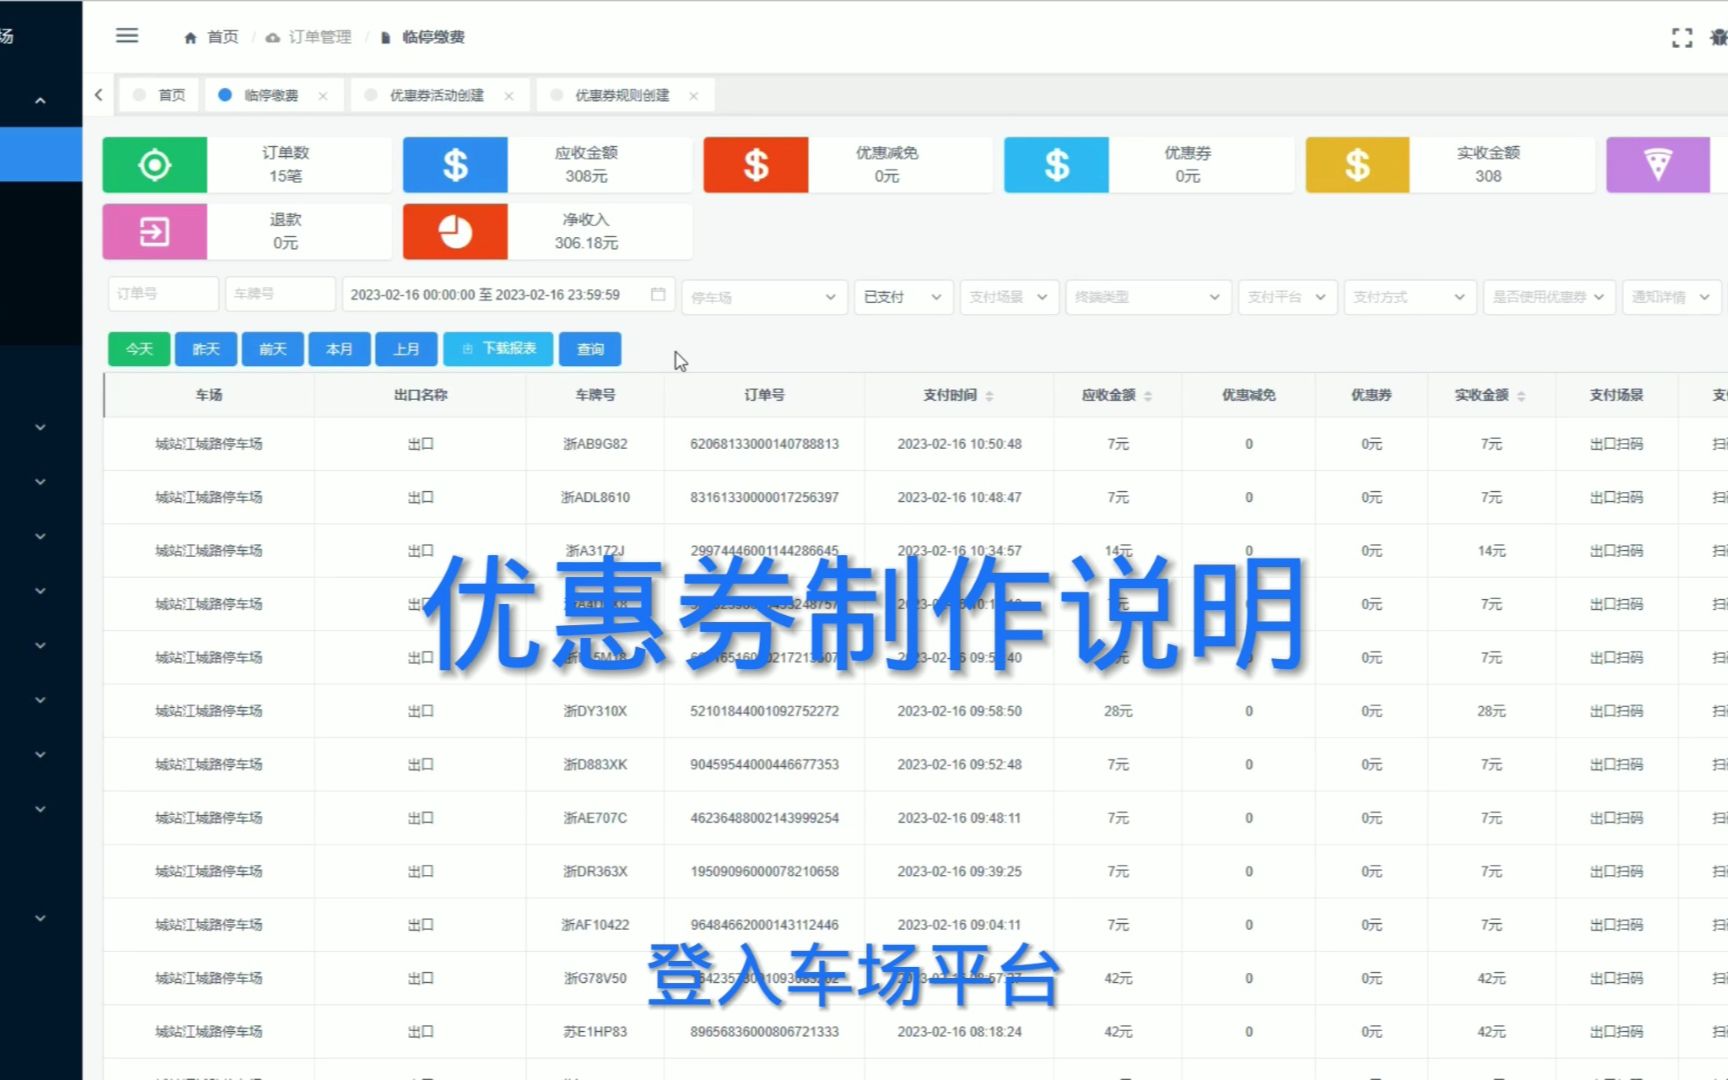
Task: Open the 停车场 dropdown
Action: click(764, 297)
